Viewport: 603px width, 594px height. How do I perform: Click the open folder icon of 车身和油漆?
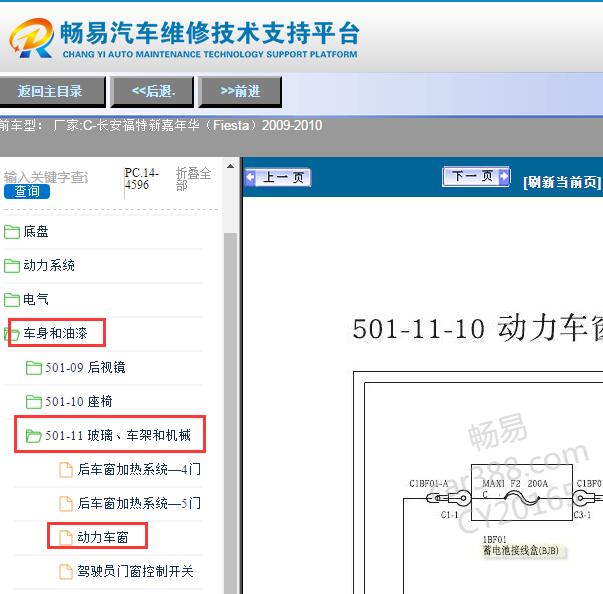[12, 334]
